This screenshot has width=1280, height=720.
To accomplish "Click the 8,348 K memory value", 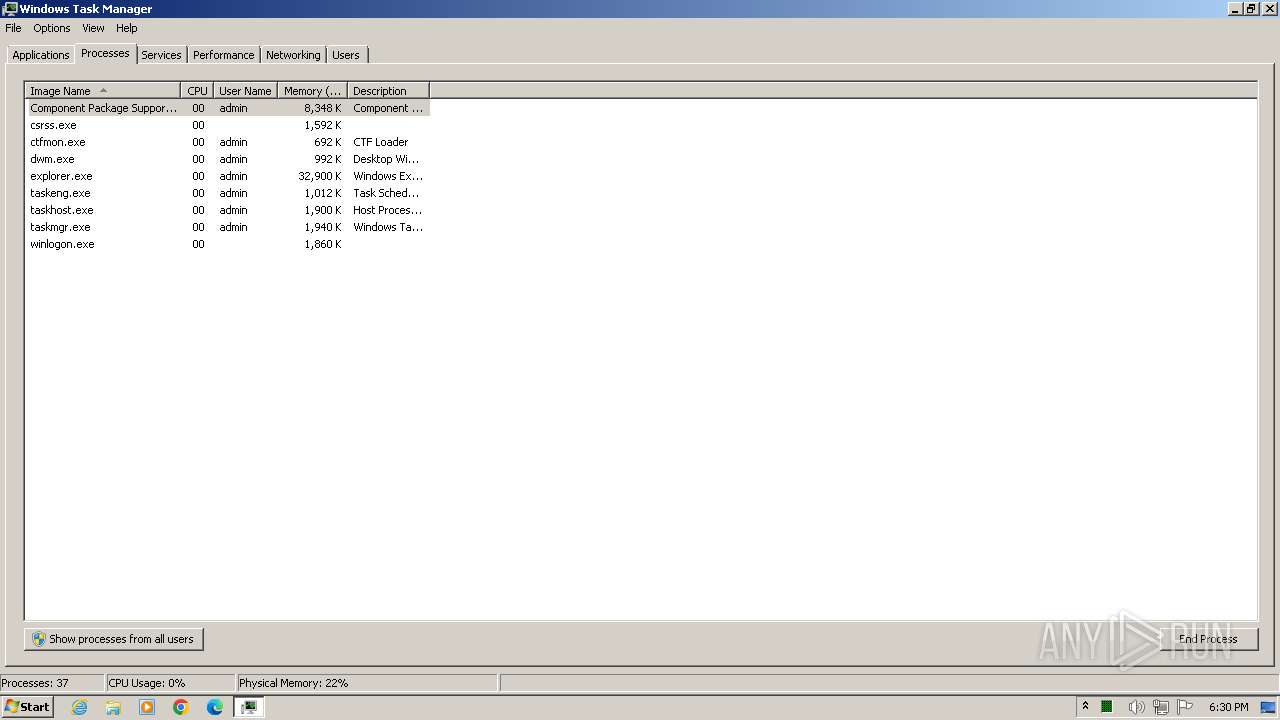I will pos(323,108).
